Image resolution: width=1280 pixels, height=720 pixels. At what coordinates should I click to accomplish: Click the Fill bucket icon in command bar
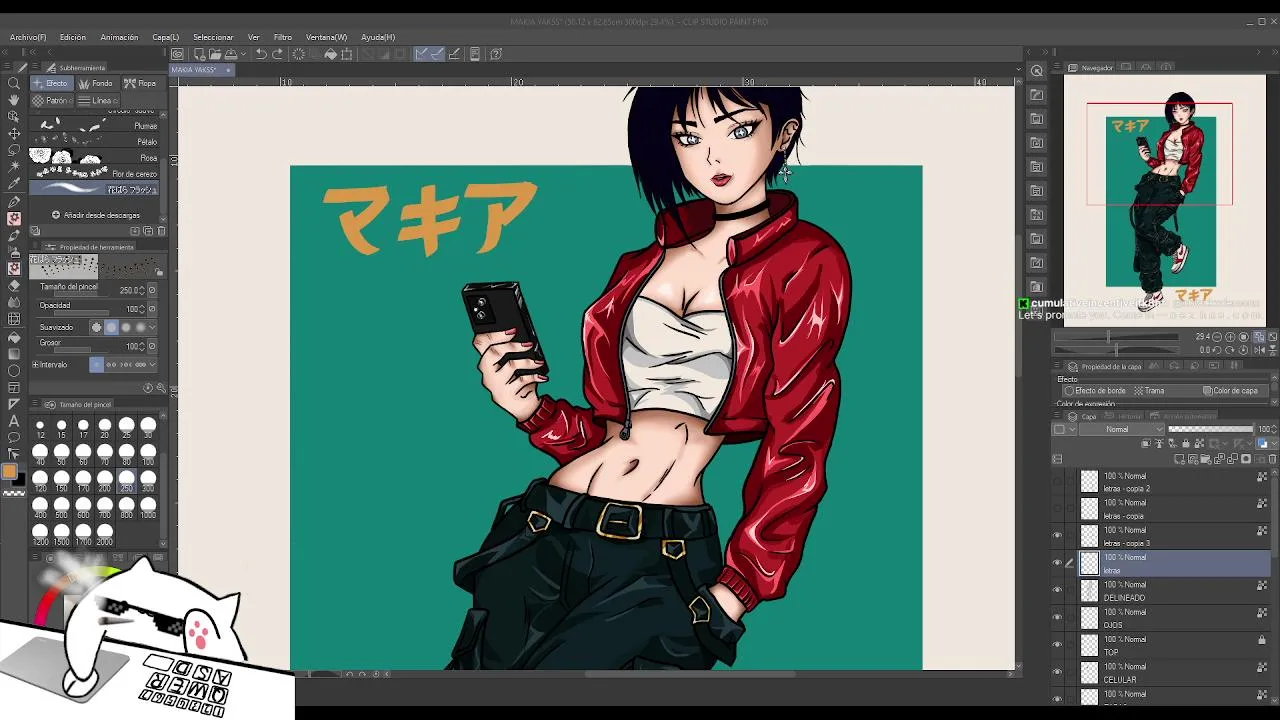(x=330, y=54)
